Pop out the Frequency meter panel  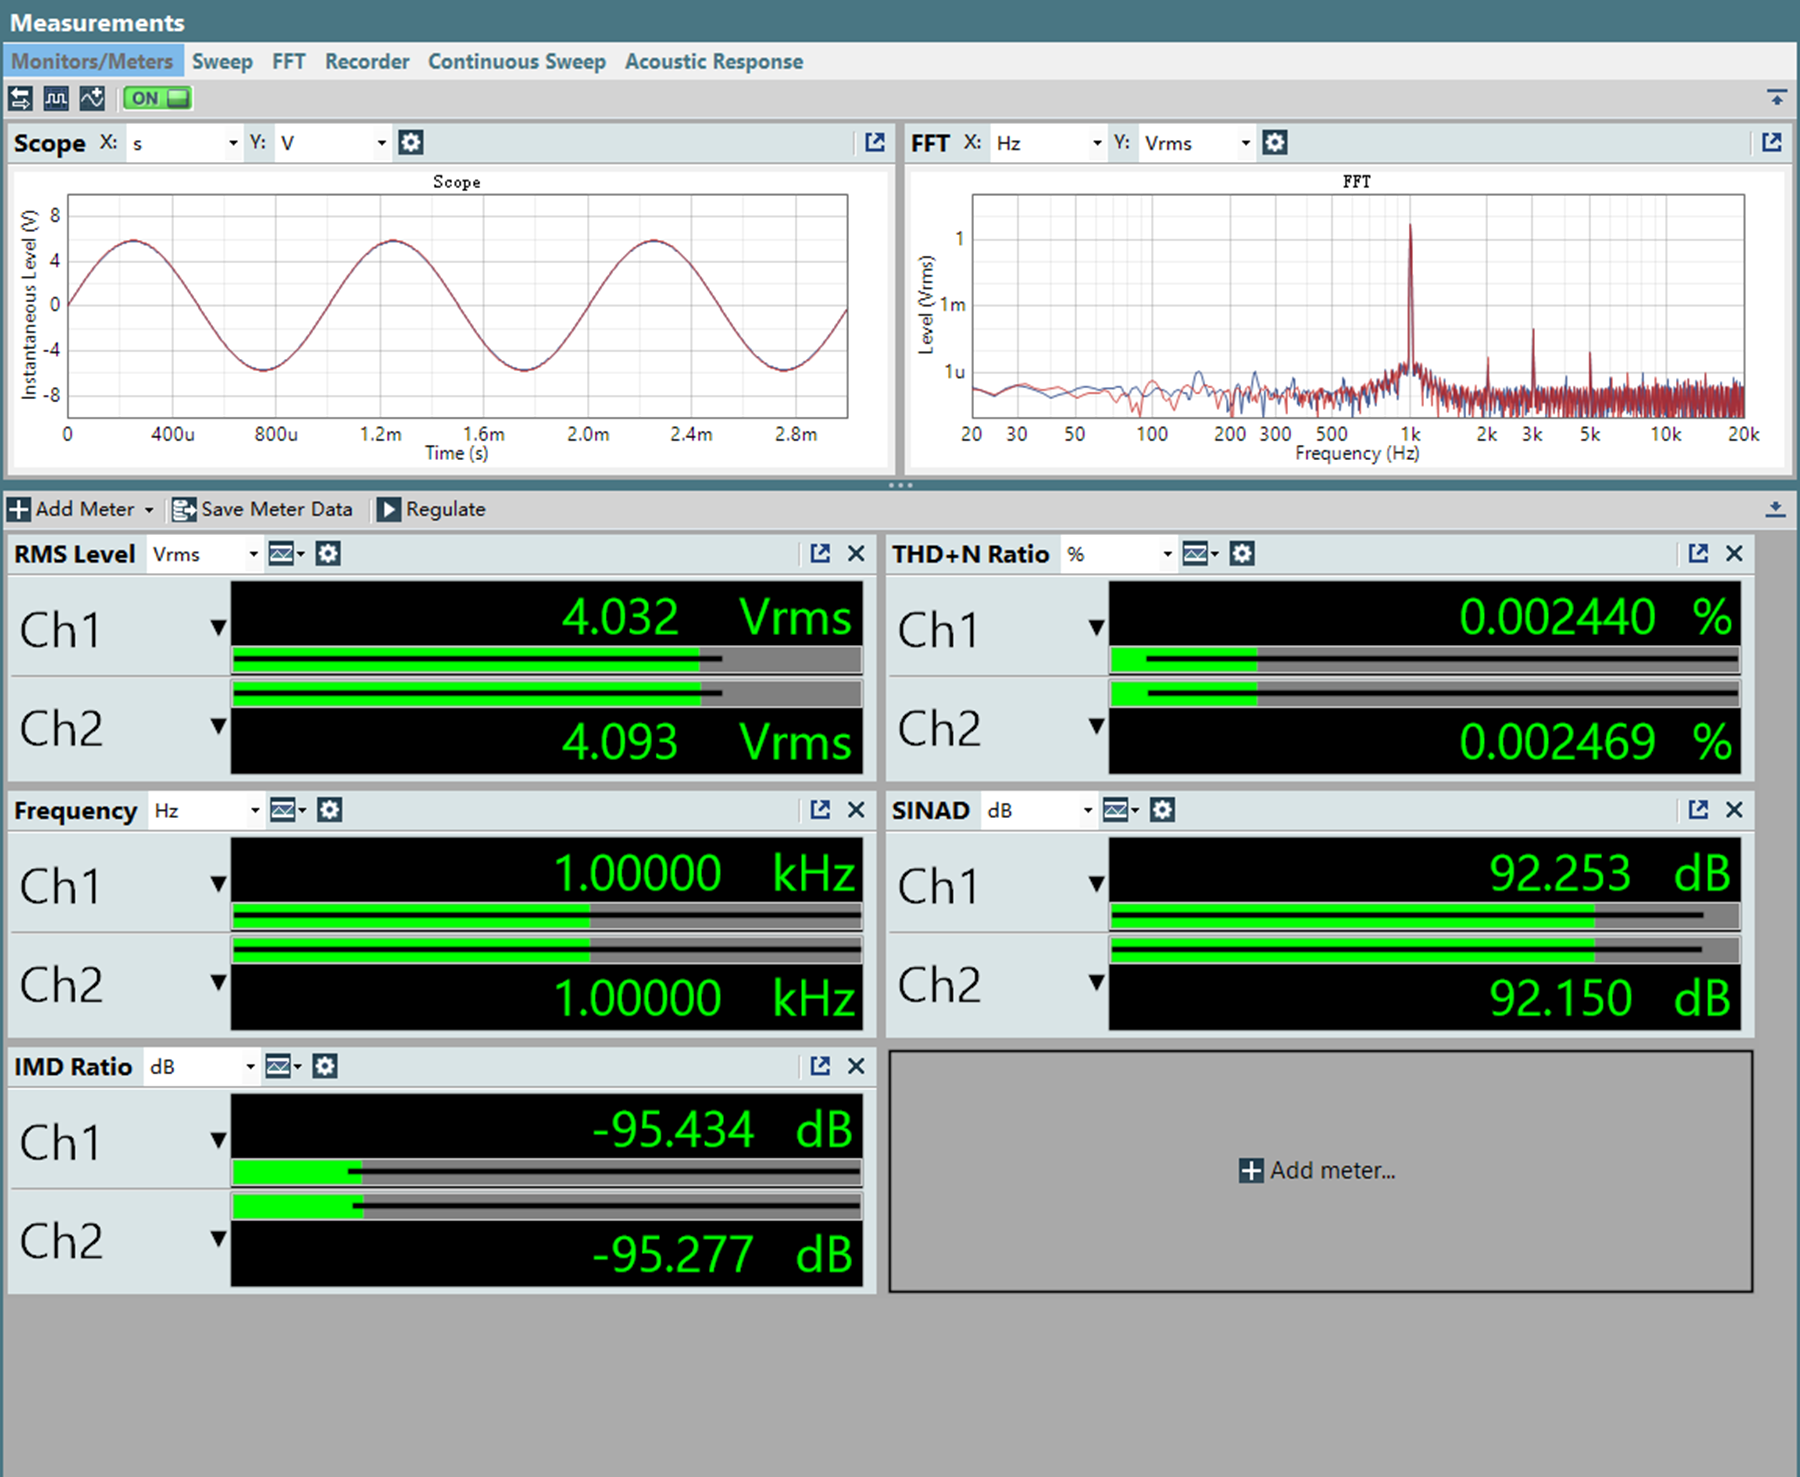click(820, 810)
